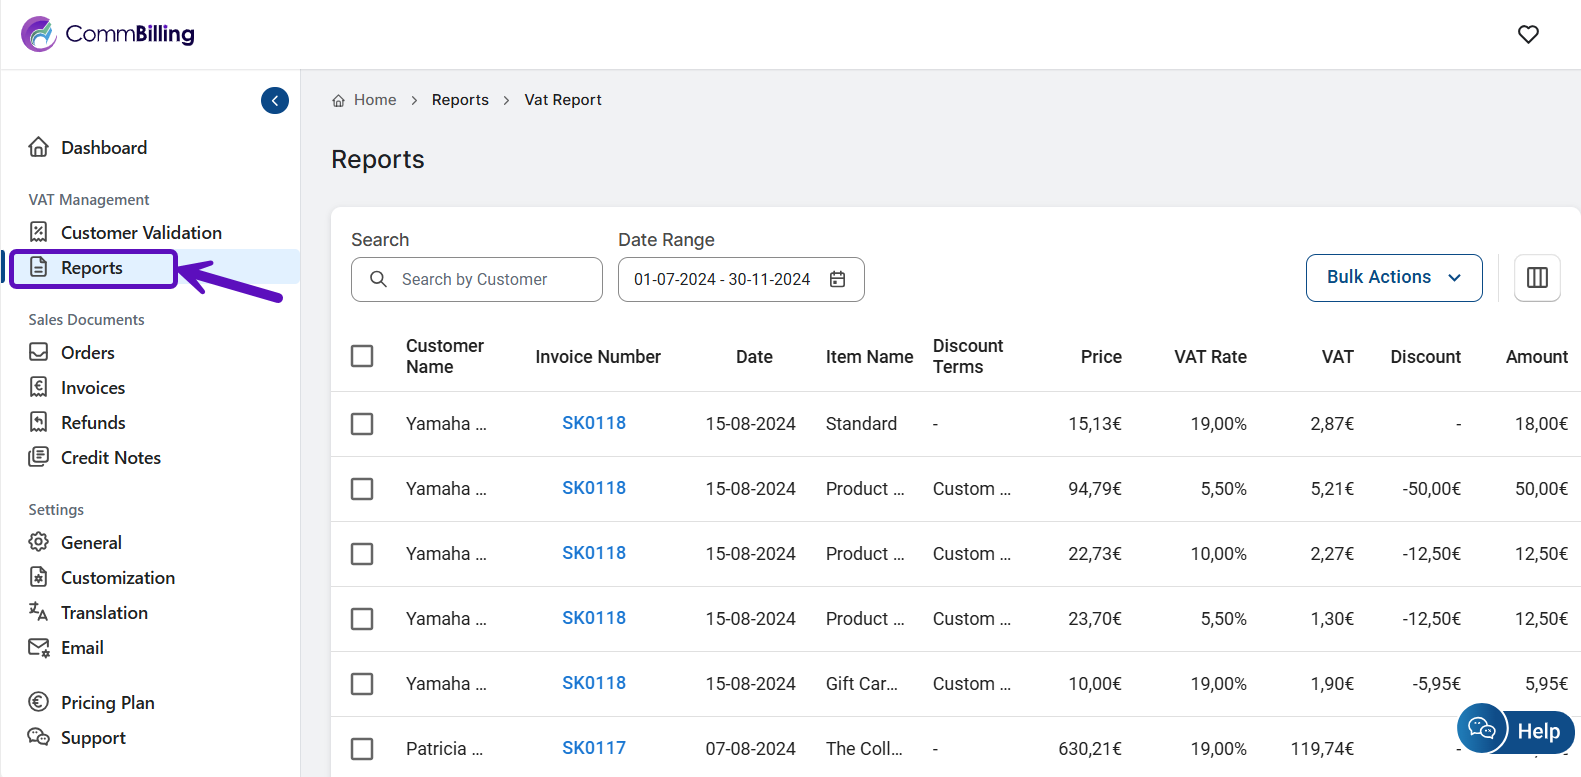Open the column layout settings icon
Image resolution: width=1581 pixels, height=777 pixels.
click(x=1537, y=278)
